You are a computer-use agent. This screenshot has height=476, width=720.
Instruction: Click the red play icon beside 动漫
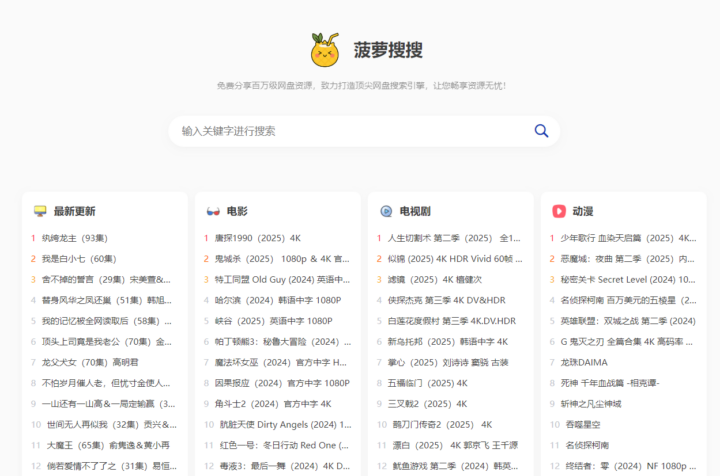point(559,211)
